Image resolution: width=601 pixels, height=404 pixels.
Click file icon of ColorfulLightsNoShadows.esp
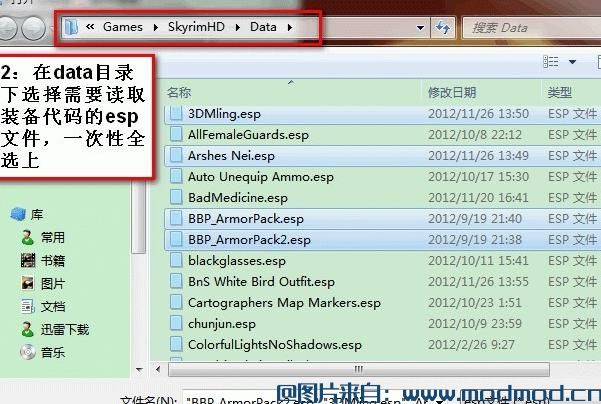[x=176, y=345]
